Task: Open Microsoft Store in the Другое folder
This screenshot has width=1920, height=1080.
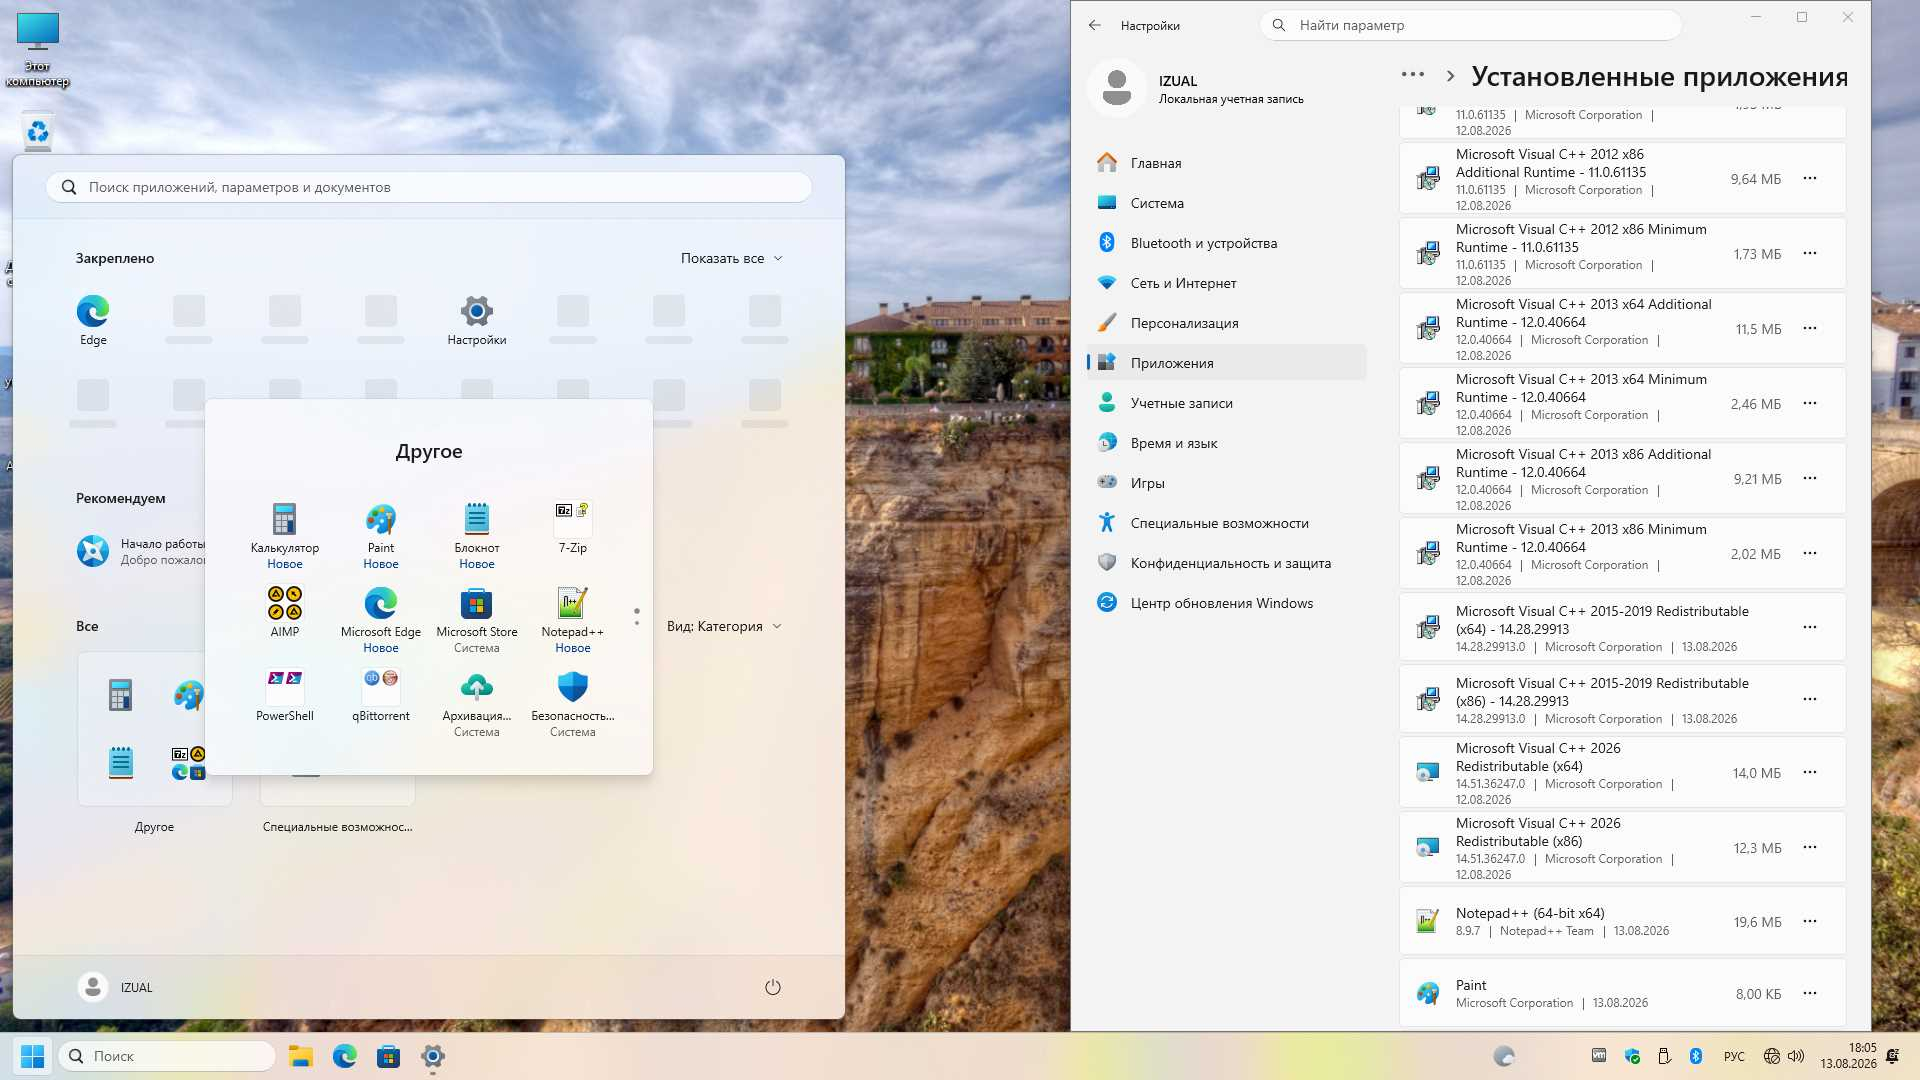Action: point(476,620)
